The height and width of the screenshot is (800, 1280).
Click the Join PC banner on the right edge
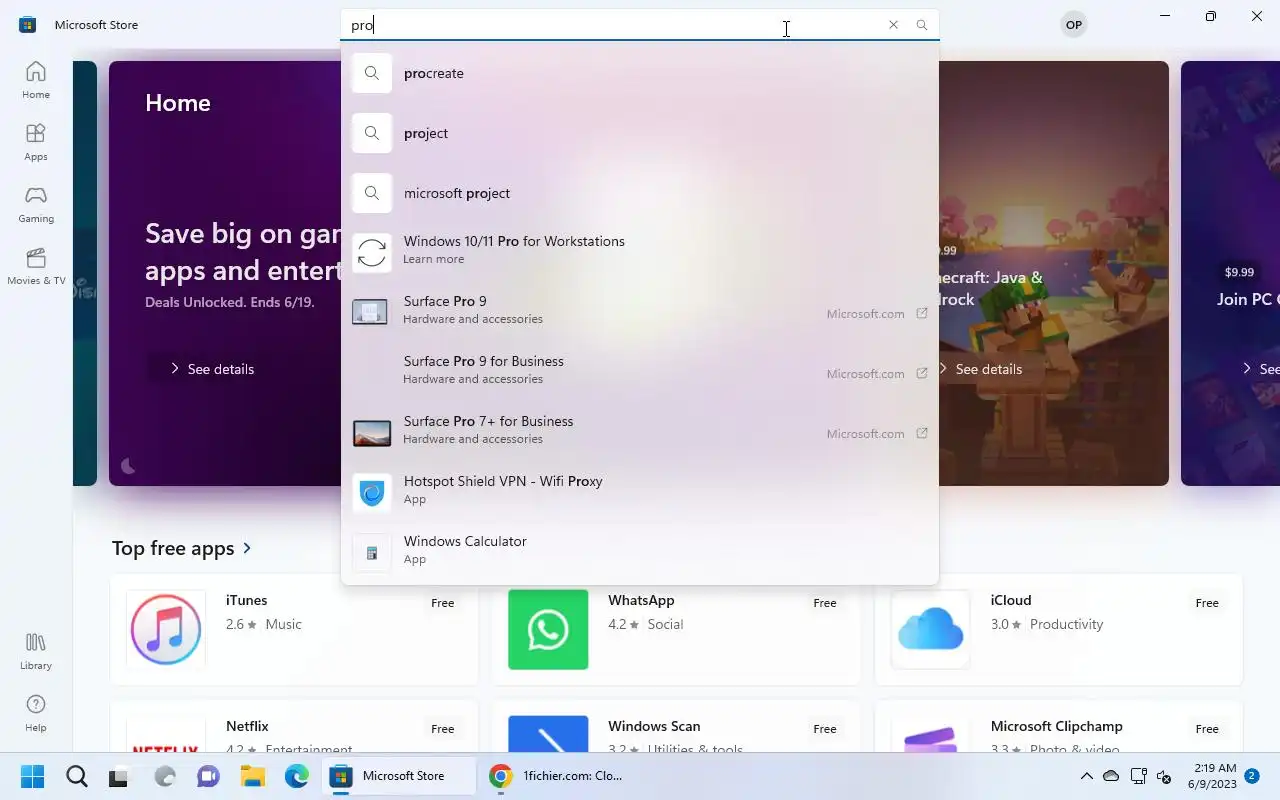pos(1230,273)
